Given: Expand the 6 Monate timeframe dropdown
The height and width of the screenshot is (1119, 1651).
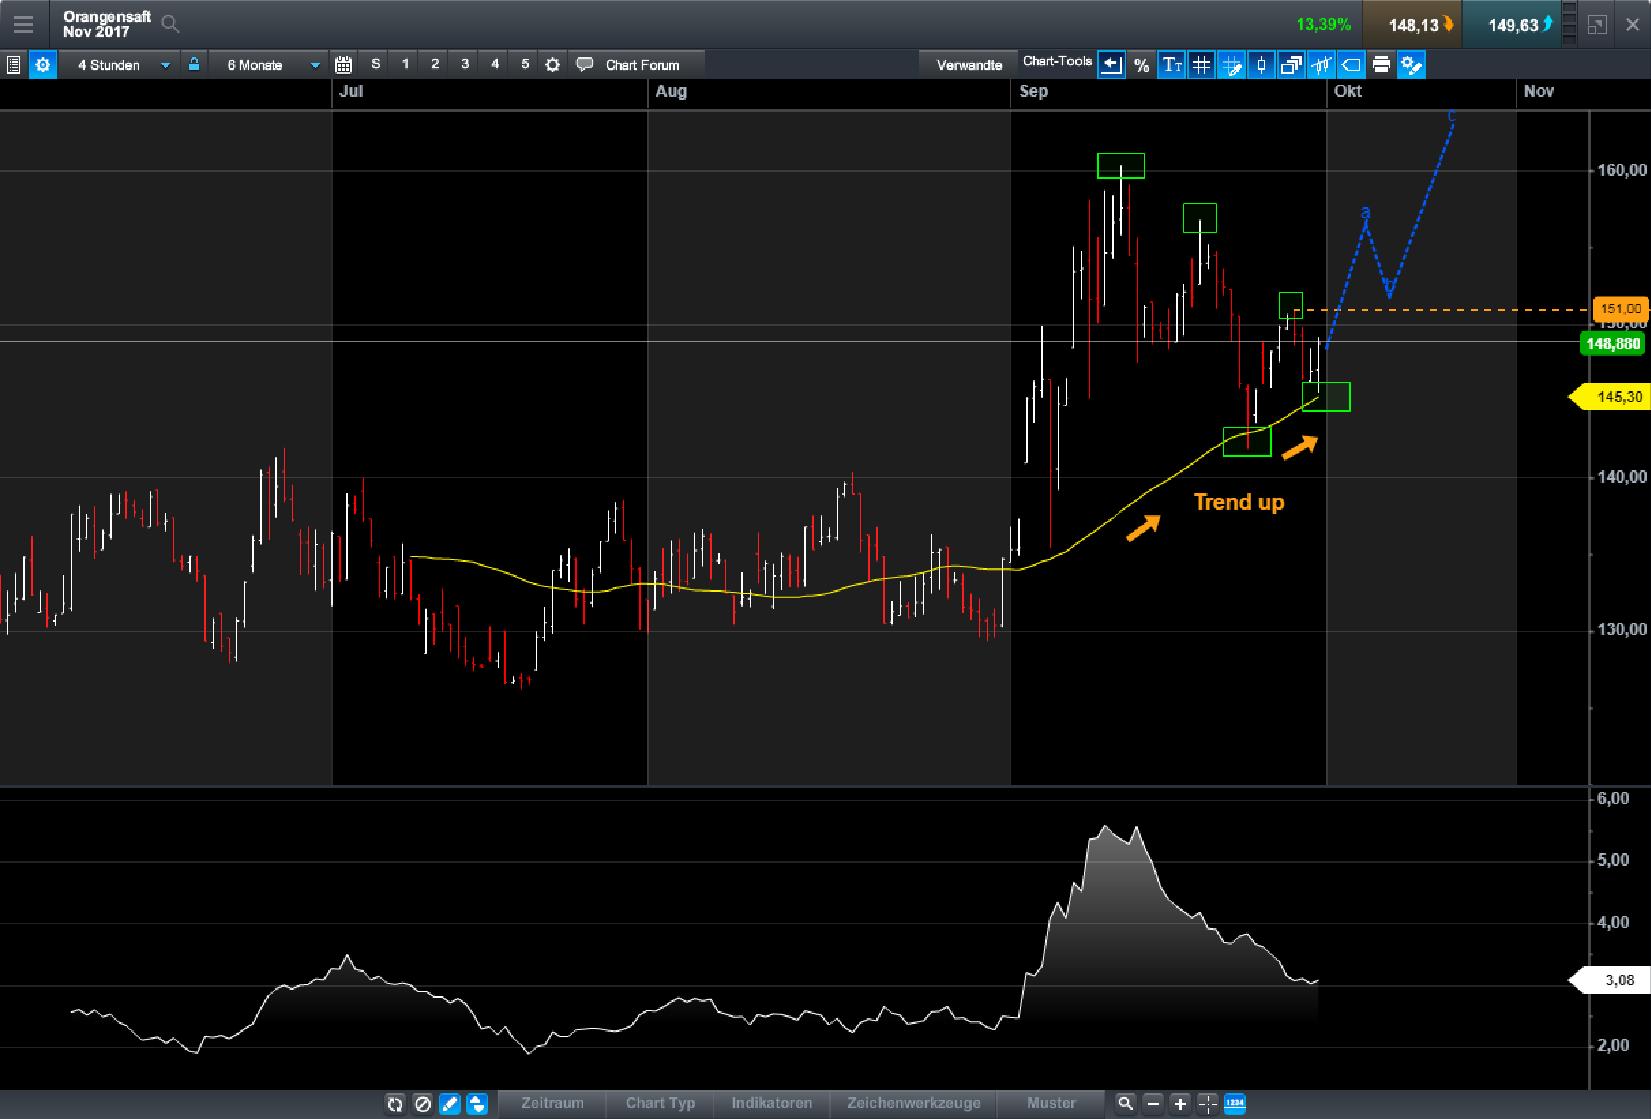Looking at the screenshot, I should pyautogui.click(x=265, y=64).
